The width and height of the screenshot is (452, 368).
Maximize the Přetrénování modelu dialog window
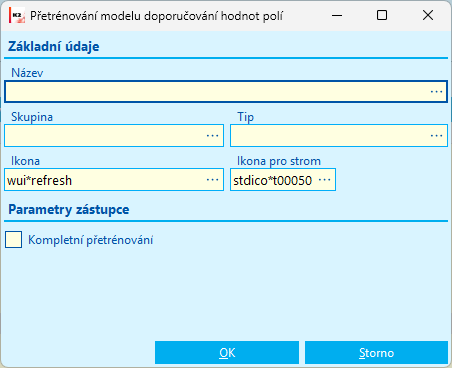(382, 15)
